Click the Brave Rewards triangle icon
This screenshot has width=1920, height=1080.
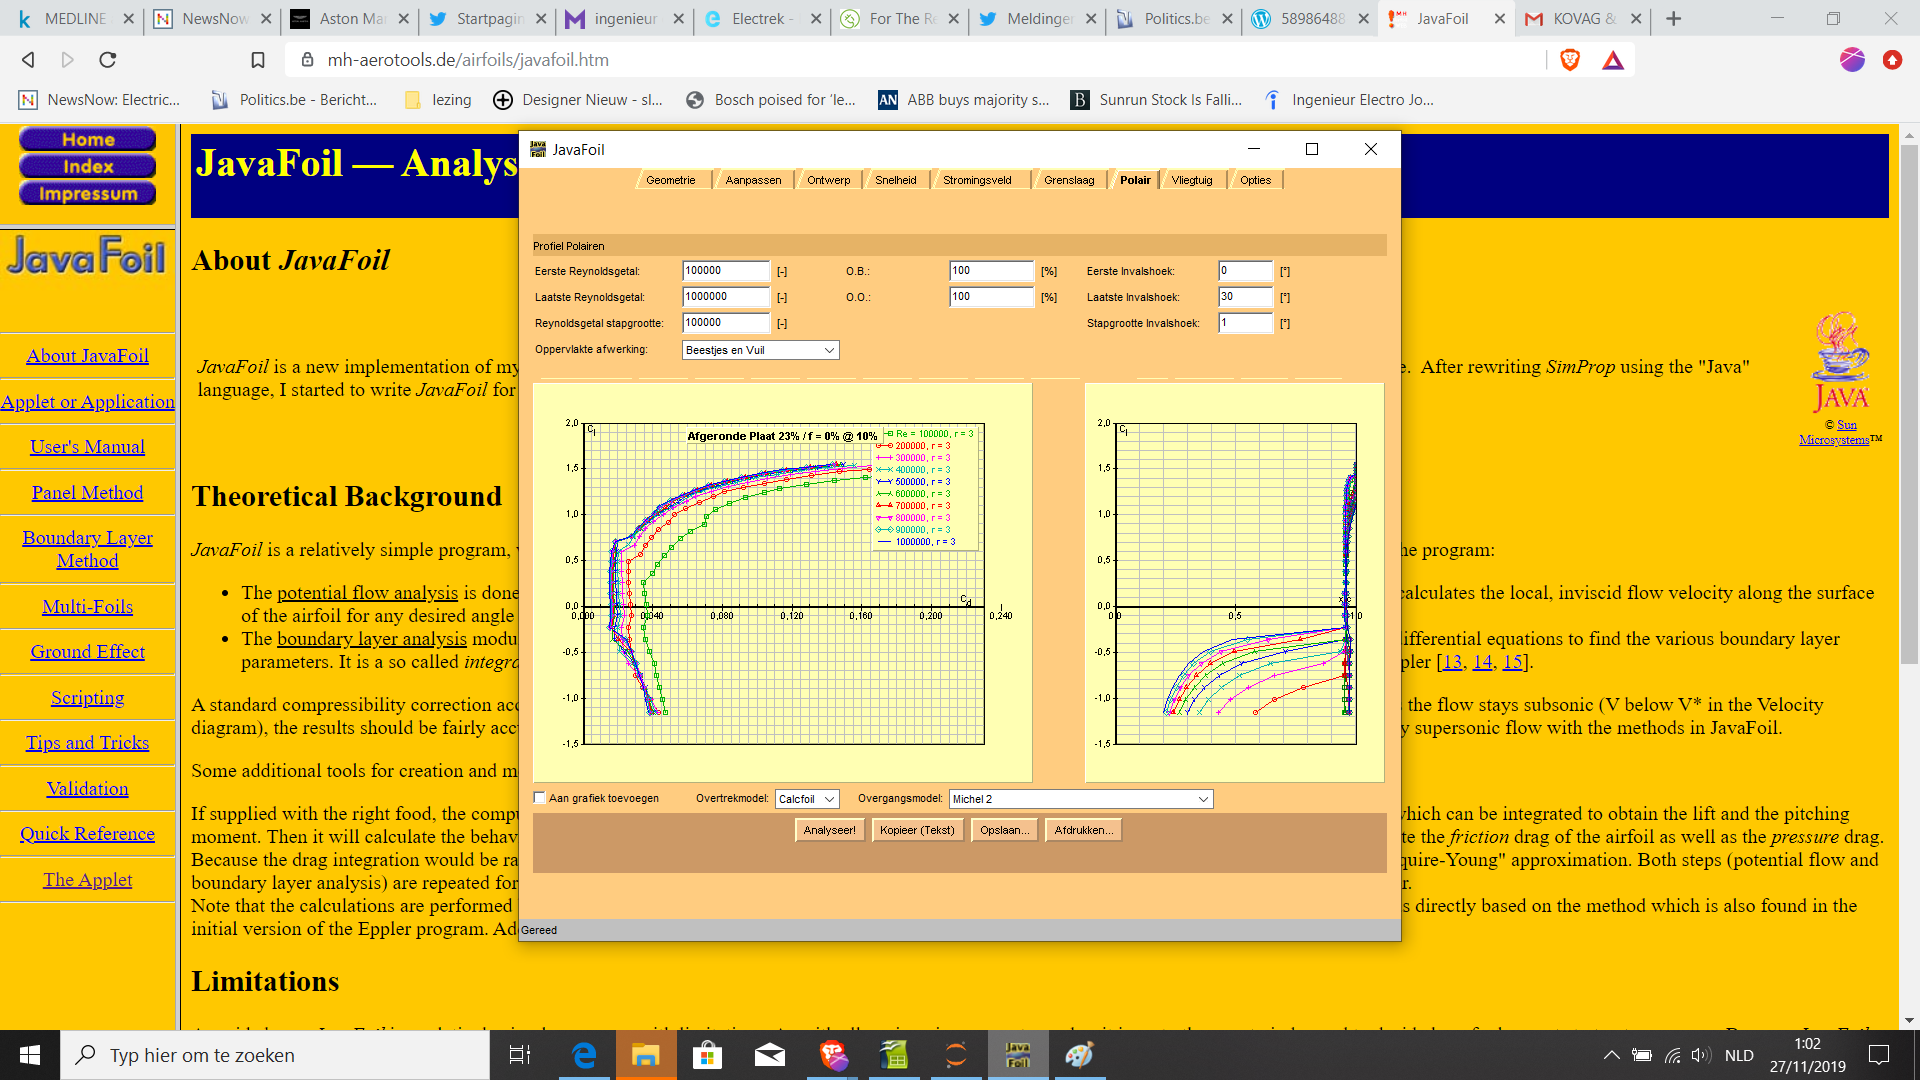pyautogui.click(x=1613, y=60)
